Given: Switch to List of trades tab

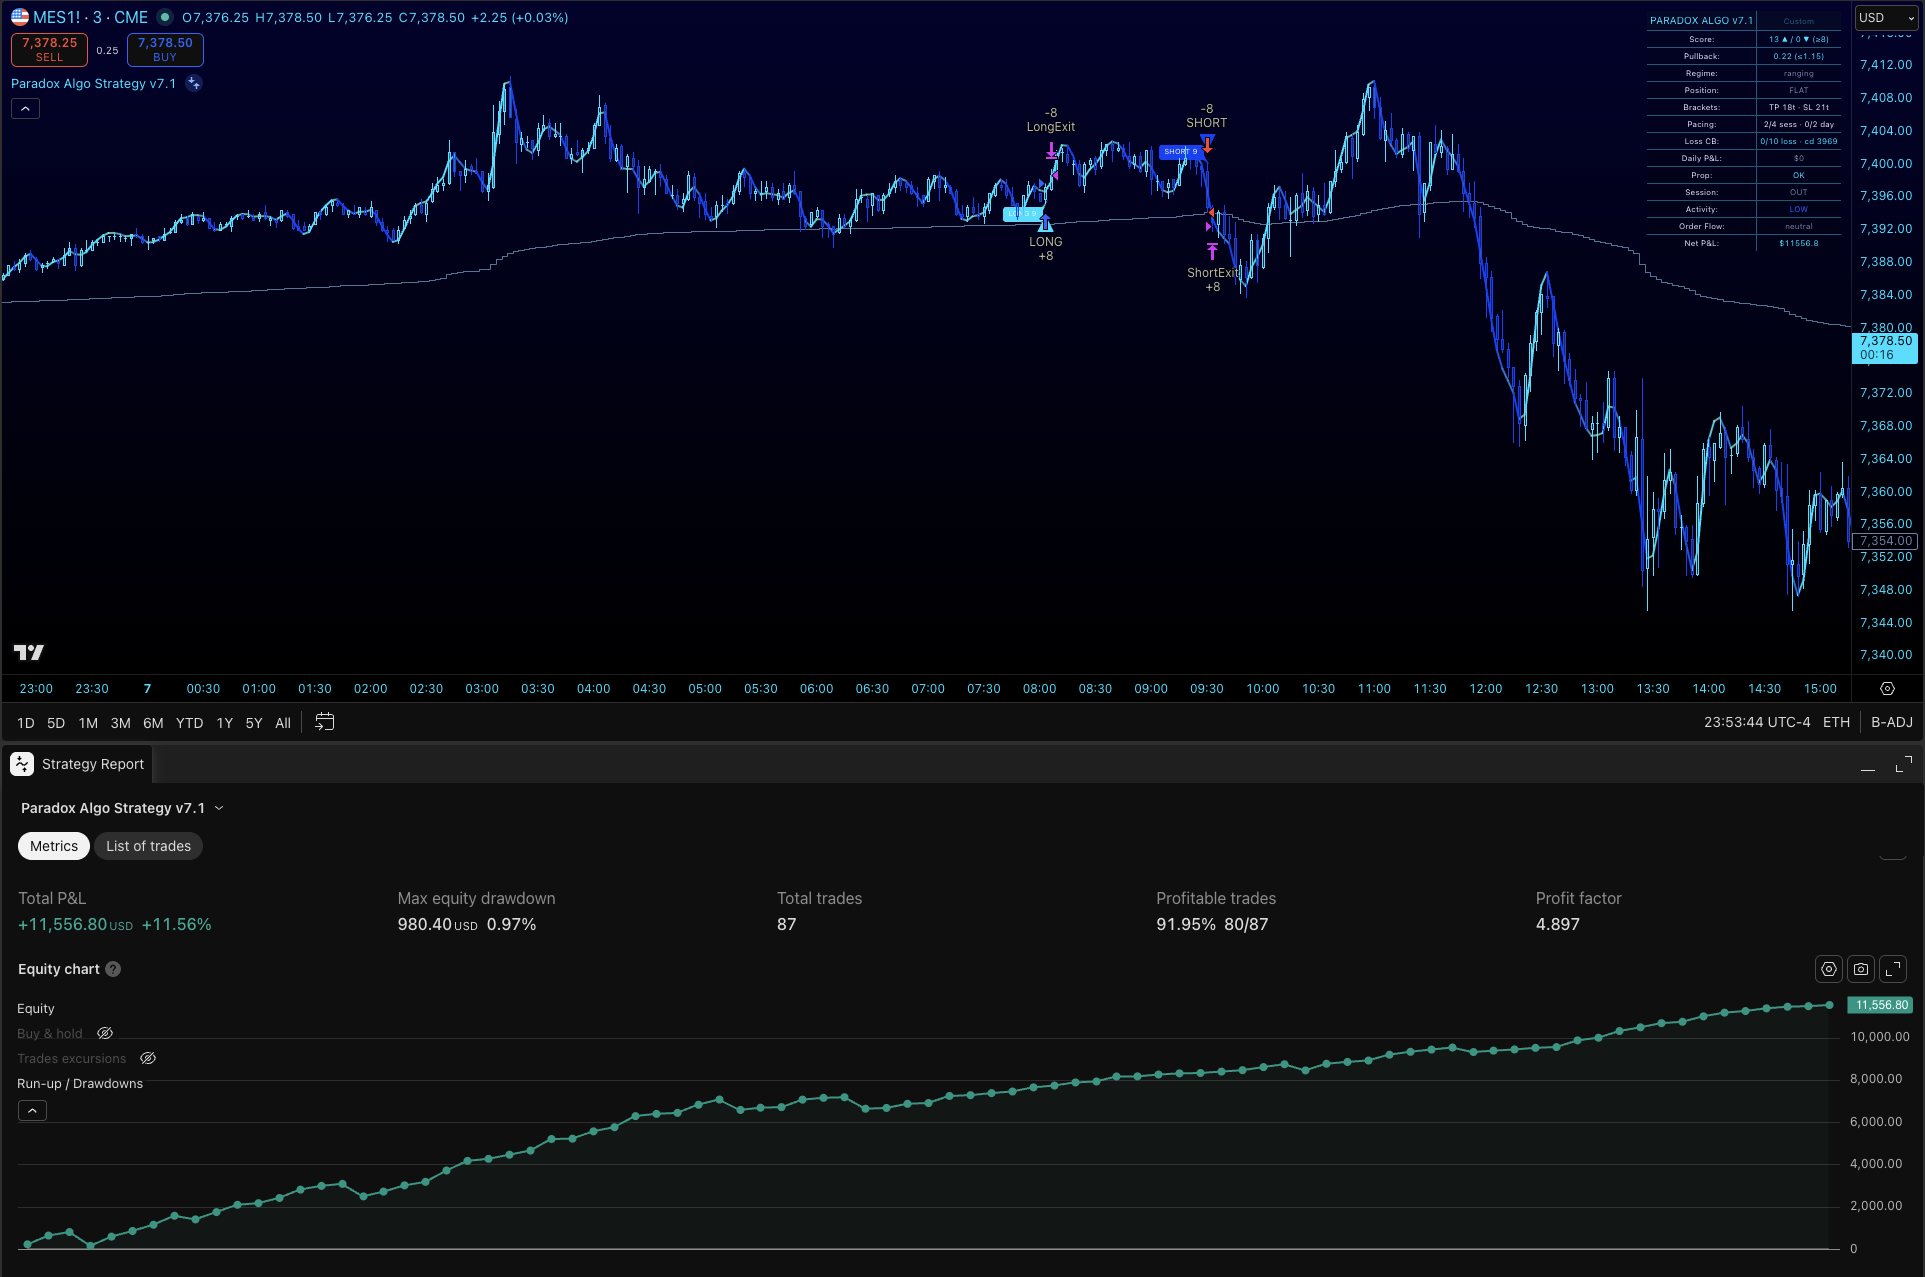Looking at the screenshot, I should pos(148,846).
